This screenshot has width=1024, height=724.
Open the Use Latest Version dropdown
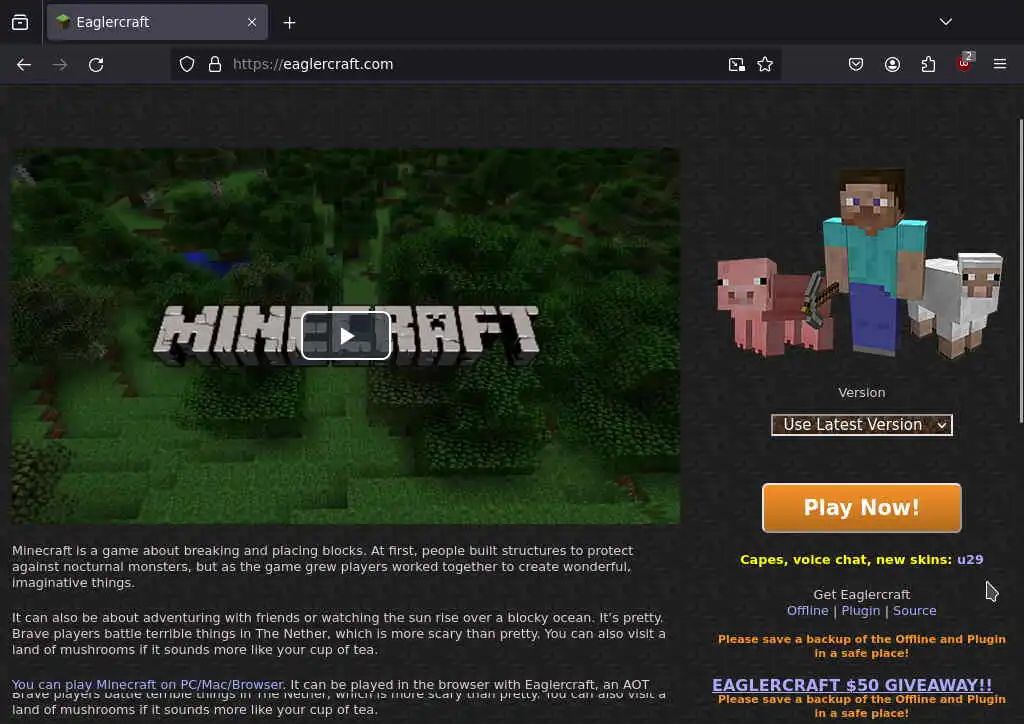tap(861, 425)
